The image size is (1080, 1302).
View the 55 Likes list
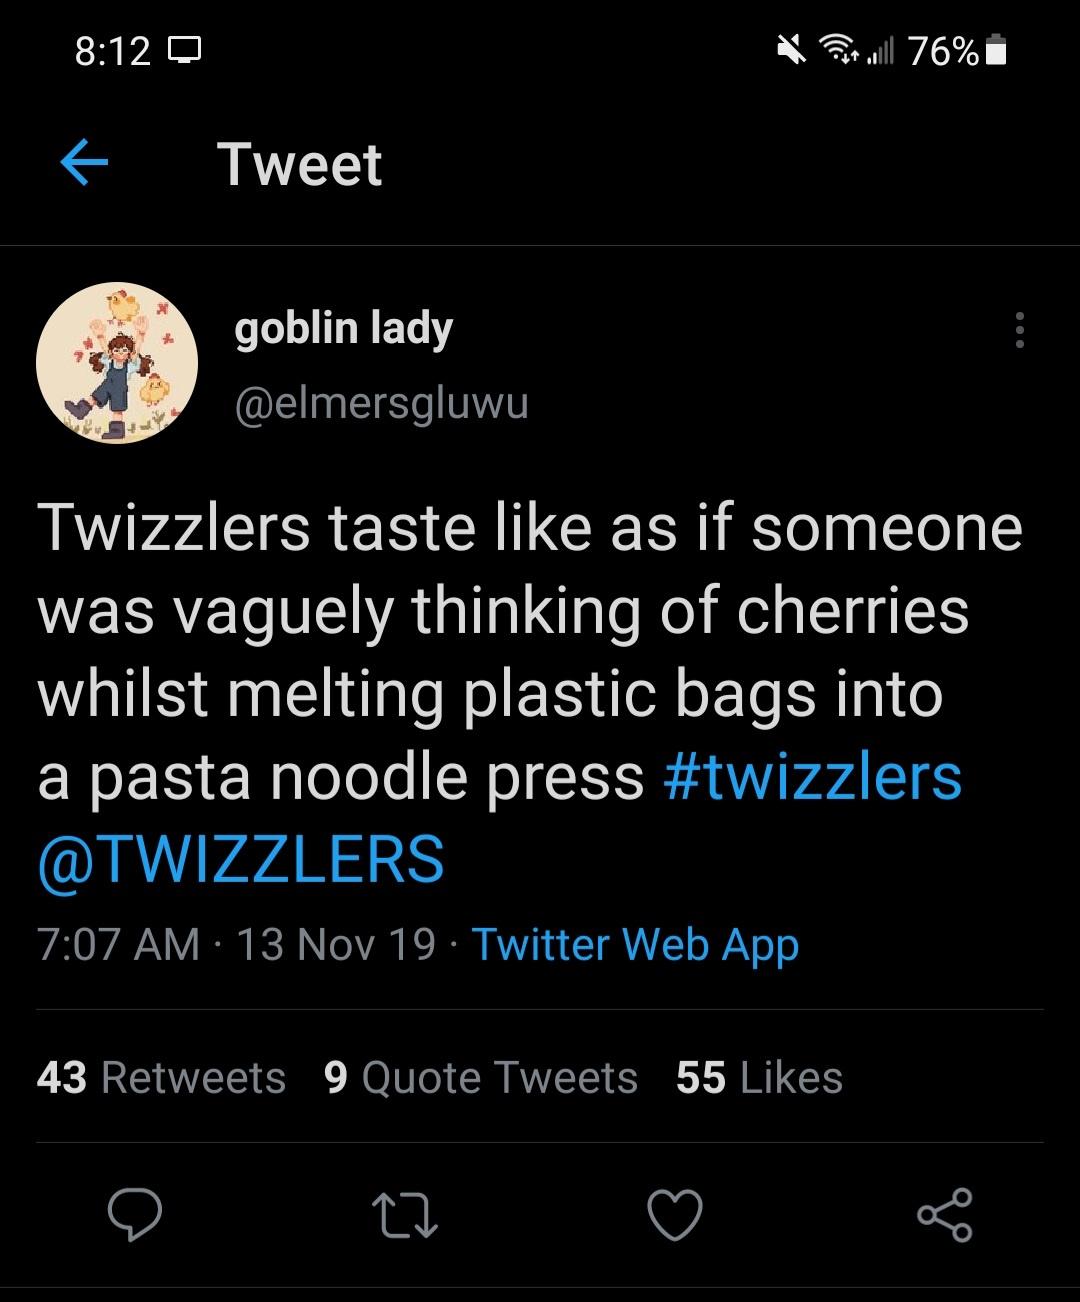pyautogui.click(x=759, y=1077)
